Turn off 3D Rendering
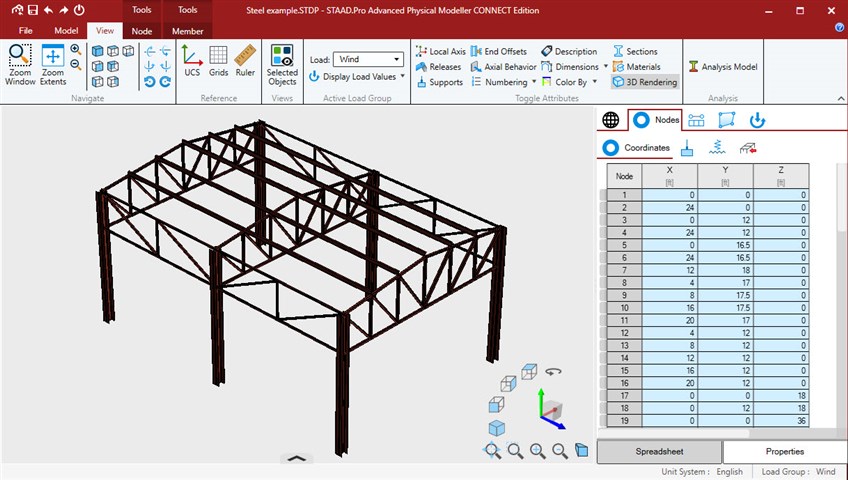Screen dimensions: 848x480 pyautogui.click(x=645, y=82)
